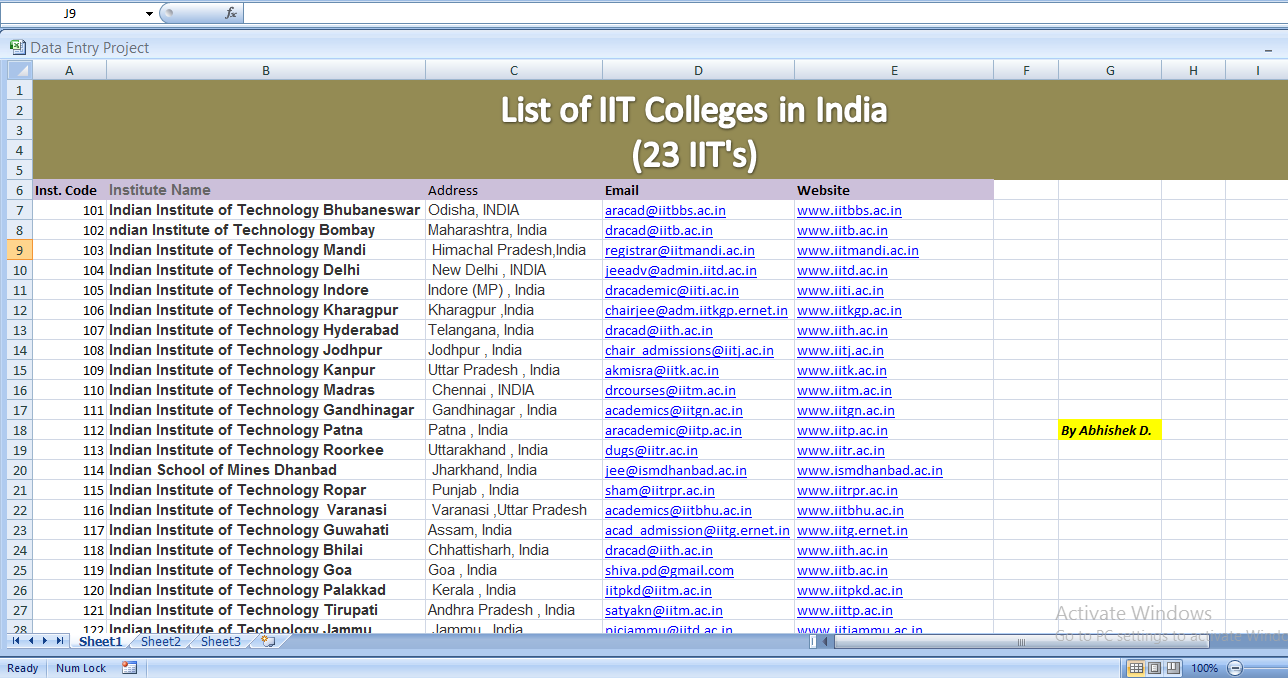Switch to Sheet2 tab

[160, 642]
